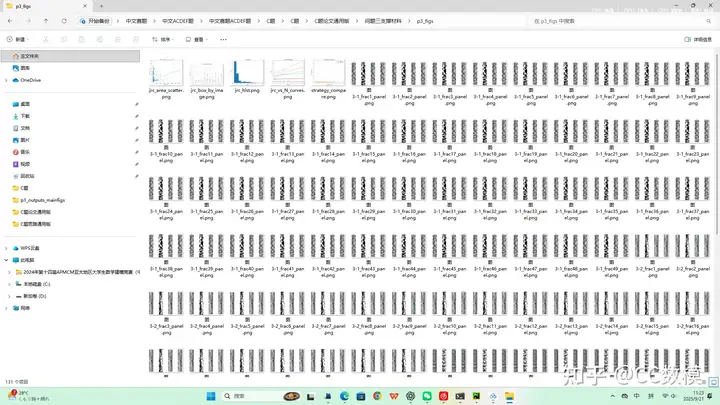The height and width of the screenshot is (405, 720).
Task: Select 3-1_frac24_panel.png file
Action: click(166, 198)
